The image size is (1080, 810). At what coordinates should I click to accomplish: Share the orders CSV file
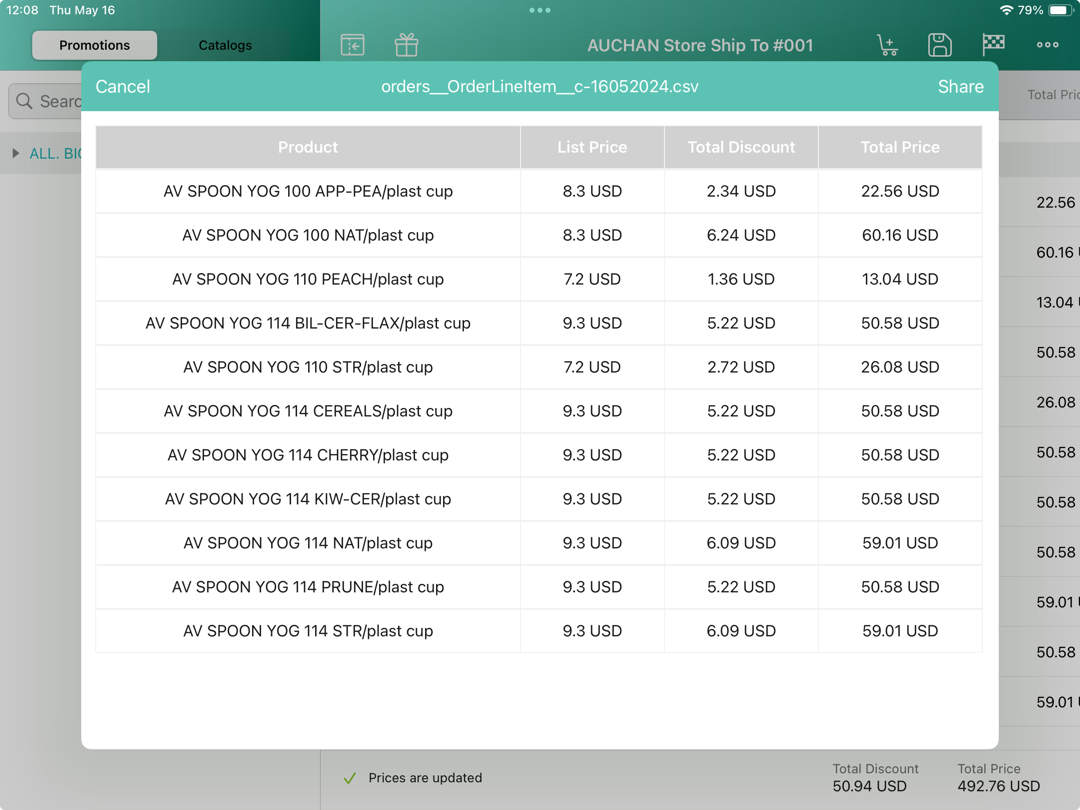click(960, 87)
